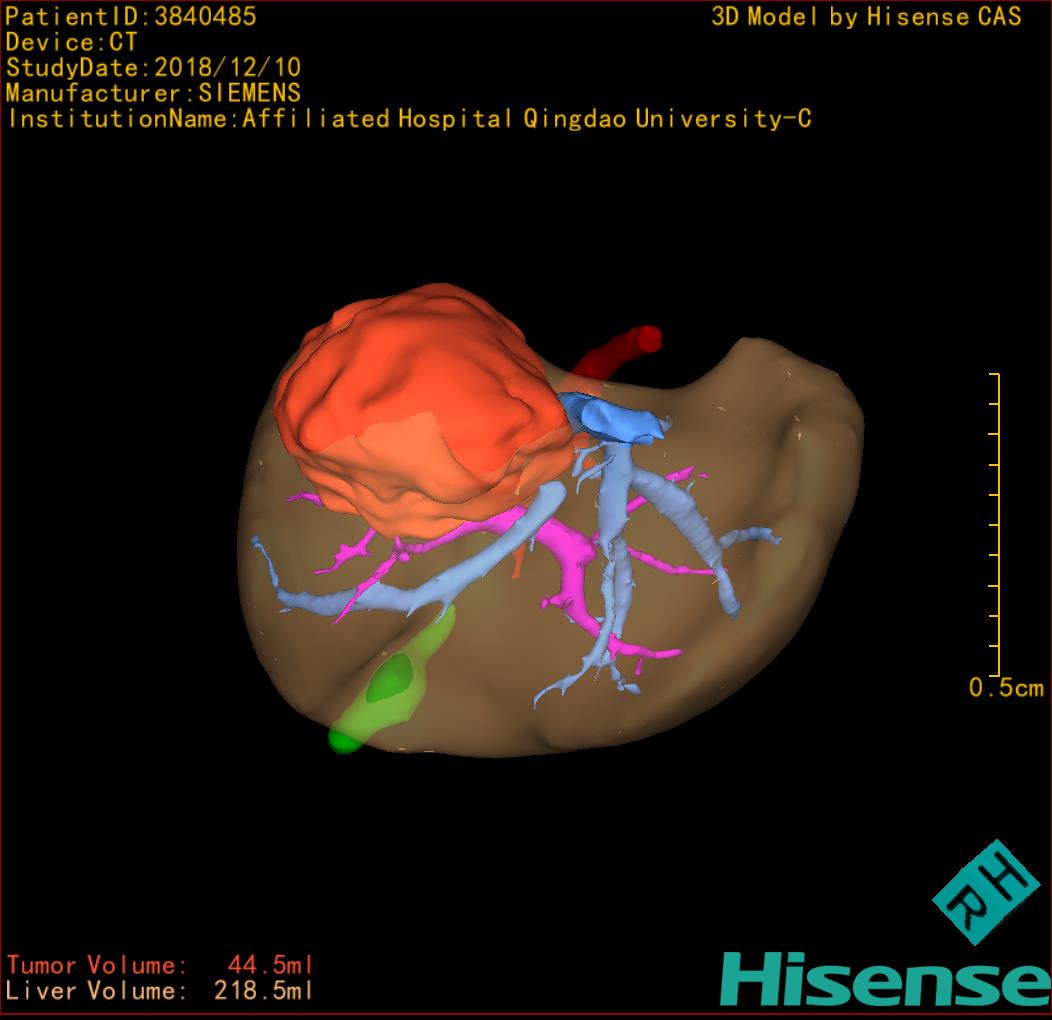Click the PatientID:3840485 text
The height and width of the screenshot is (1020, 1052).
click(131, 16)
